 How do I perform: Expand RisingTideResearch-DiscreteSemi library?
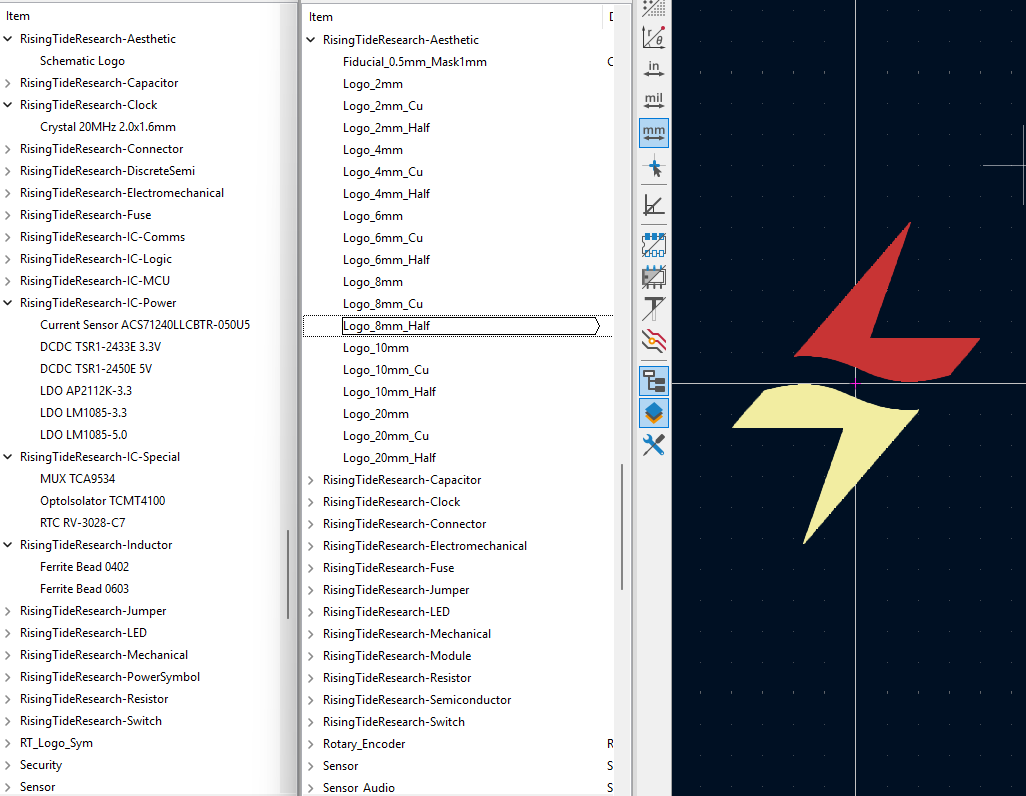[x=8, y=171]
